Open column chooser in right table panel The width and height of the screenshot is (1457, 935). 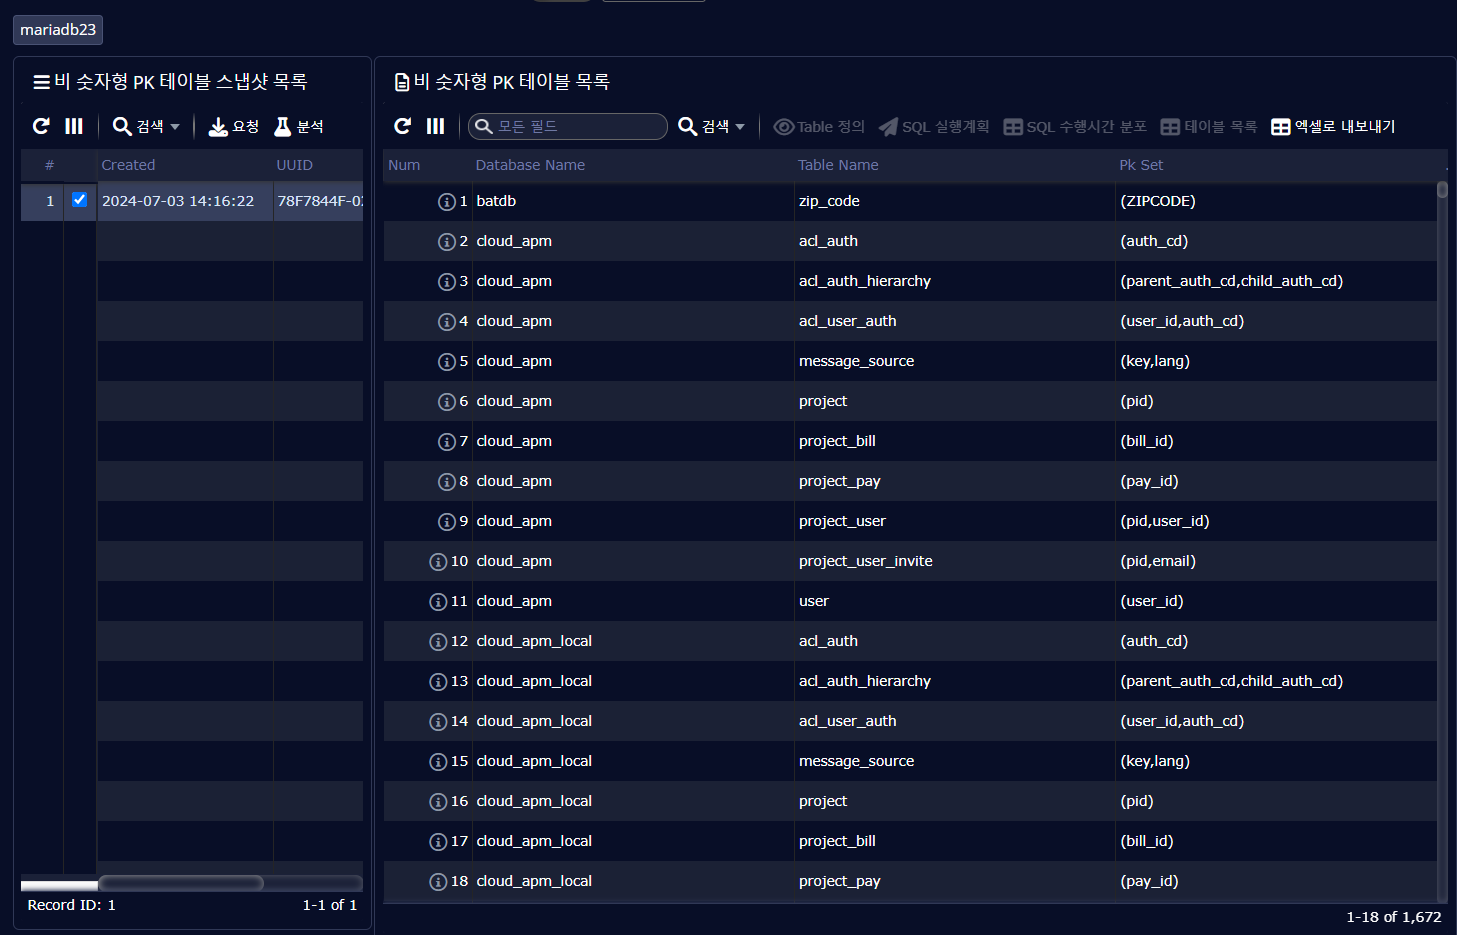click(x=435, y=126)
